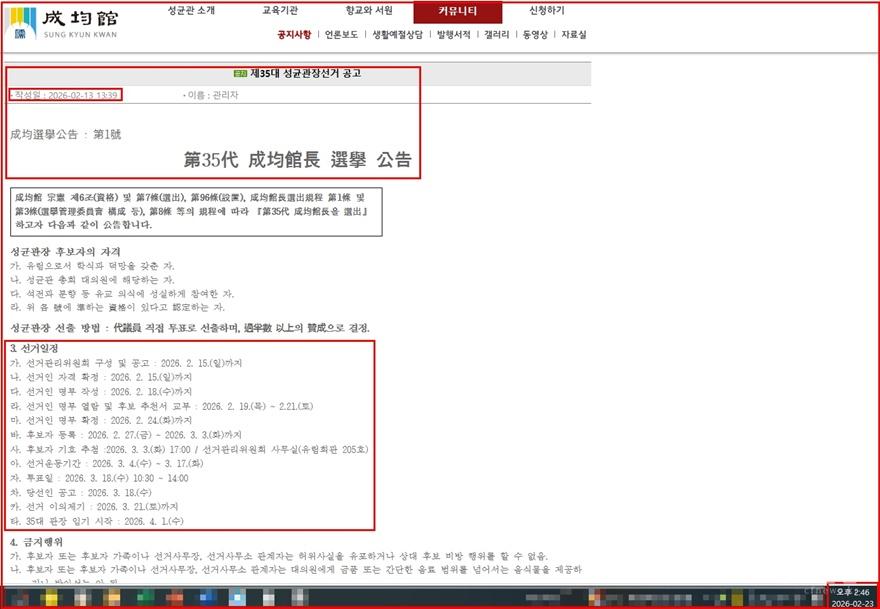Go to the 언론보도 submenu
Screen dimensions: 880x609
(341, 35)
